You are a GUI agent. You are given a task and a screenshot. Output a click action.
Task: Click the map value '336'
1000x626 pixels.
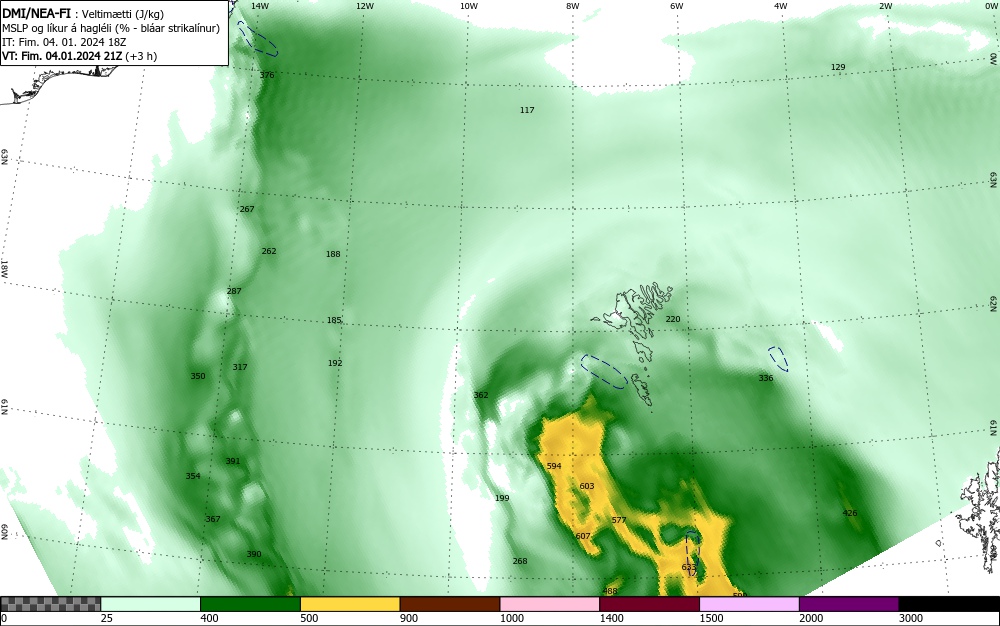click(x=765, y=378)
